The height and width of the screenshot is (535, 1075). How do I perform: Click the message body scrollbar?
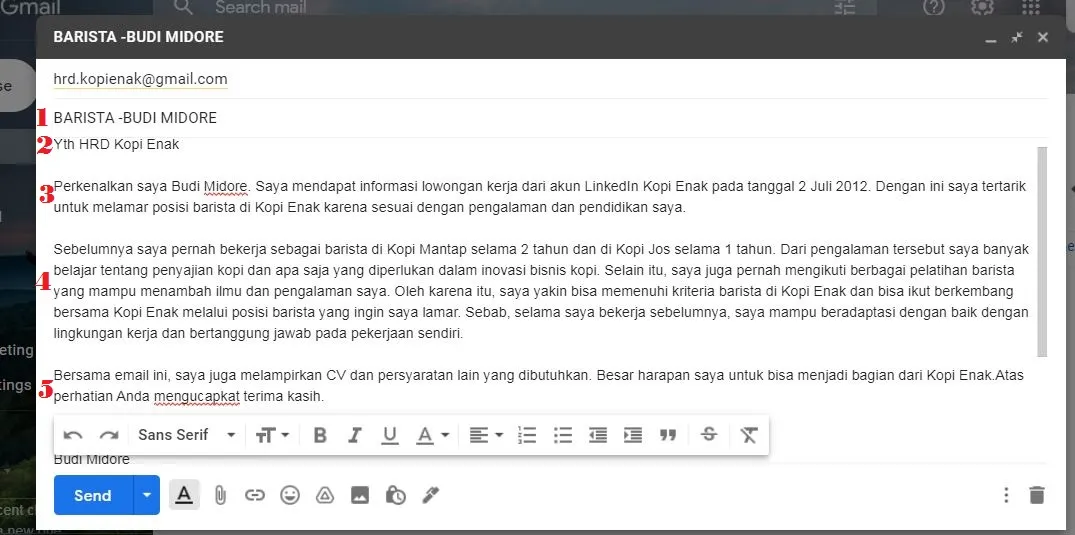pyautogui.click(x=1042, y=251)
